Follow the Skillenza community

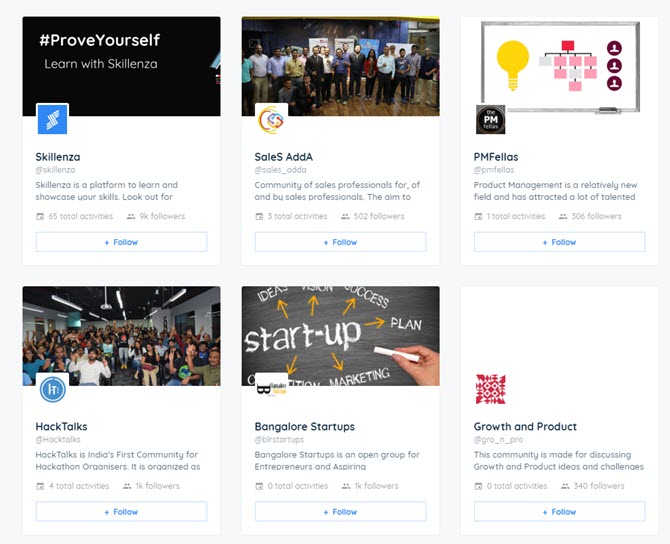[121, 242]
